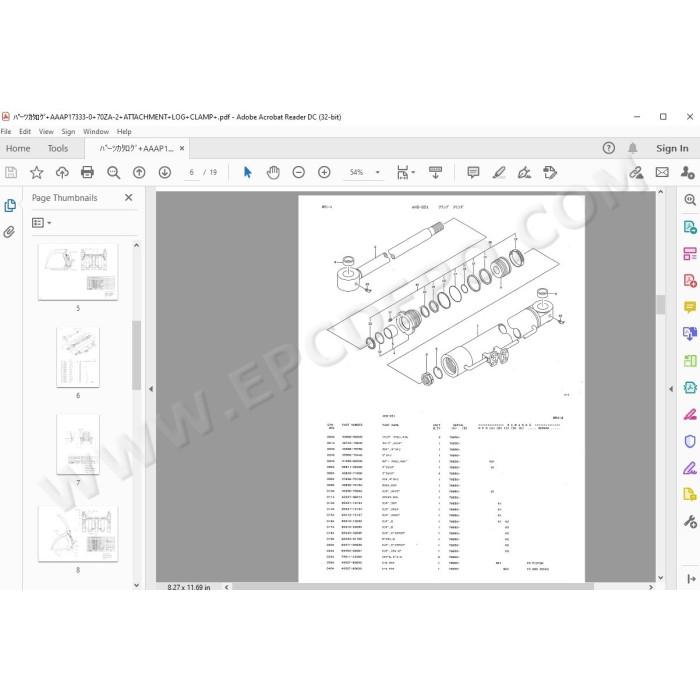Activate the Hand pan tool
Image resolution: width=700 pixels, height=700 pixels.
coord(273,172)
